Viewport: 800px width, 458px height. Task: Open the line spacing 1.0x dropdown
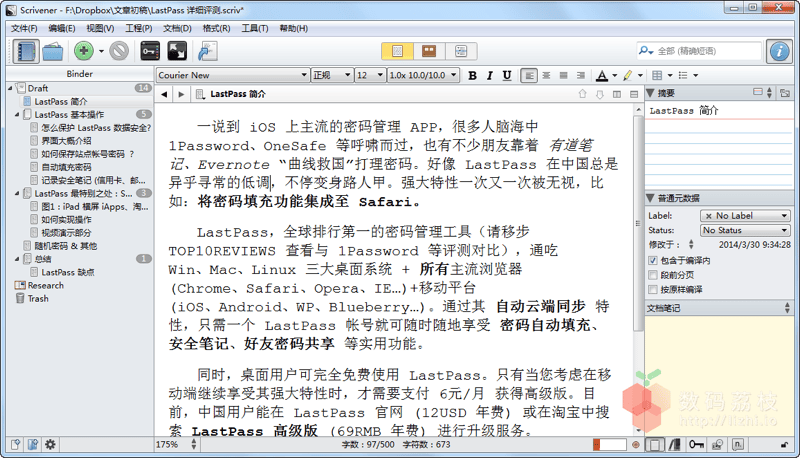pyautogui.click(x=423, y=75)
